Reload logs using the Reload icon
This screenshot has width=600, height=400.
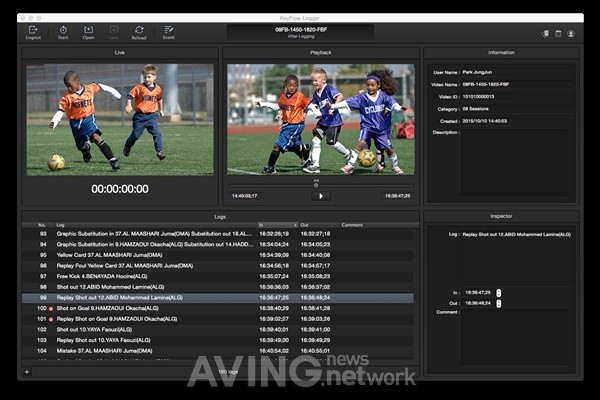coord(139,33)
